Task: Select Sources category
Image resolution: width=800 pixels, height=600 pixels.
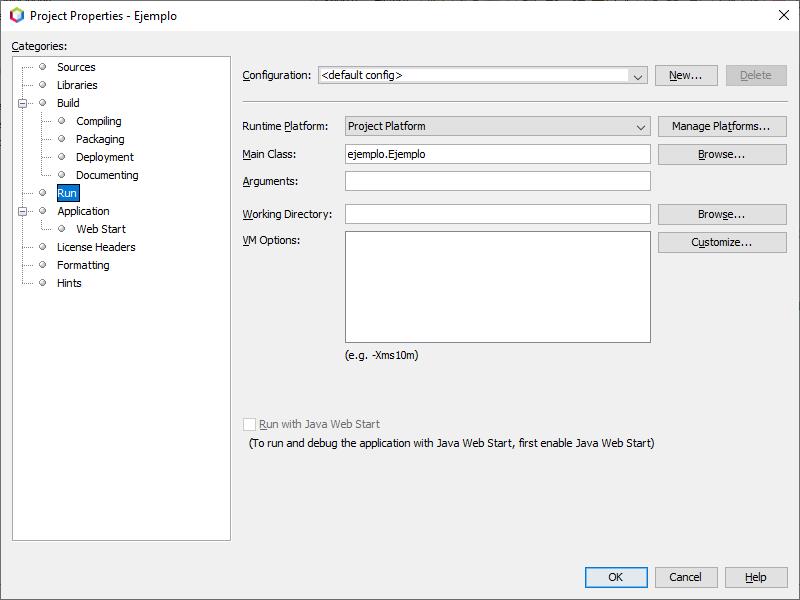Action: pos(76,67)
